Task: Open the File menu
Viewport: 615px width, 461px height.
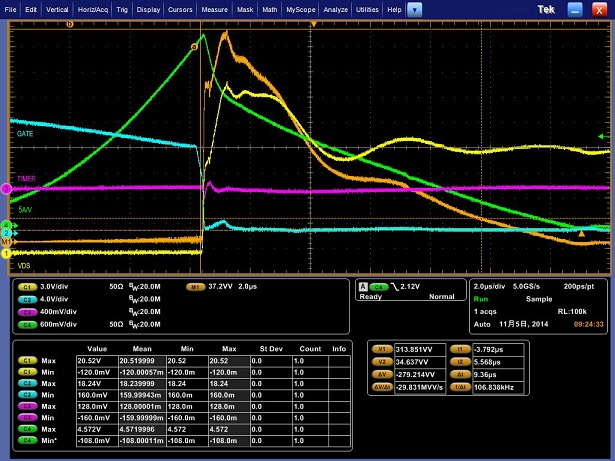Action: coord(10,9)
